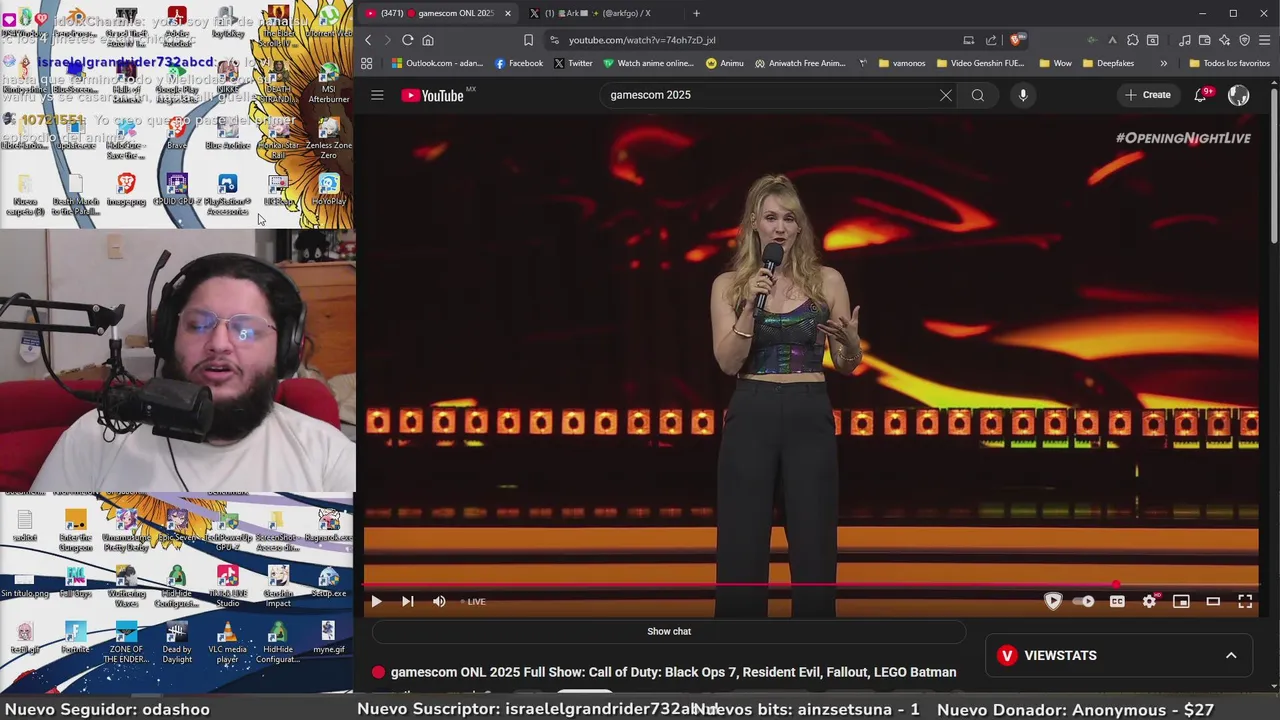Open Brave Shields icon
Screen dimensions: 1280x720
1016,40
